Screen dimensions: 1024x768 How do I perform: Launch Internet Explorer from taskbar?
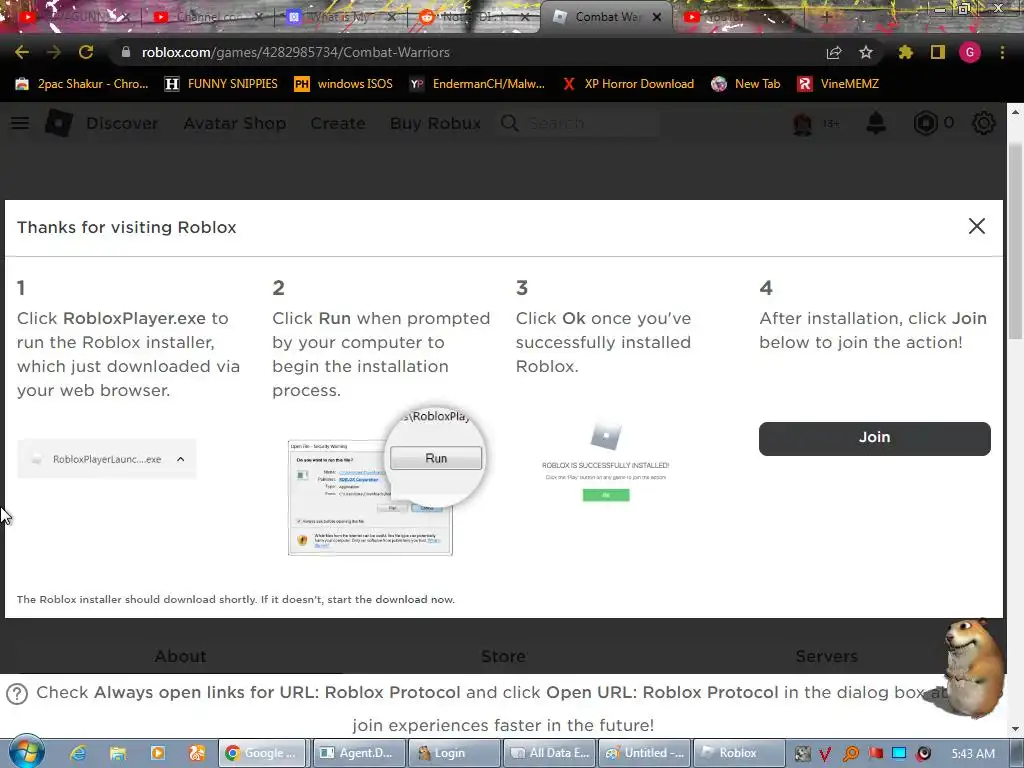coord(78,753)
